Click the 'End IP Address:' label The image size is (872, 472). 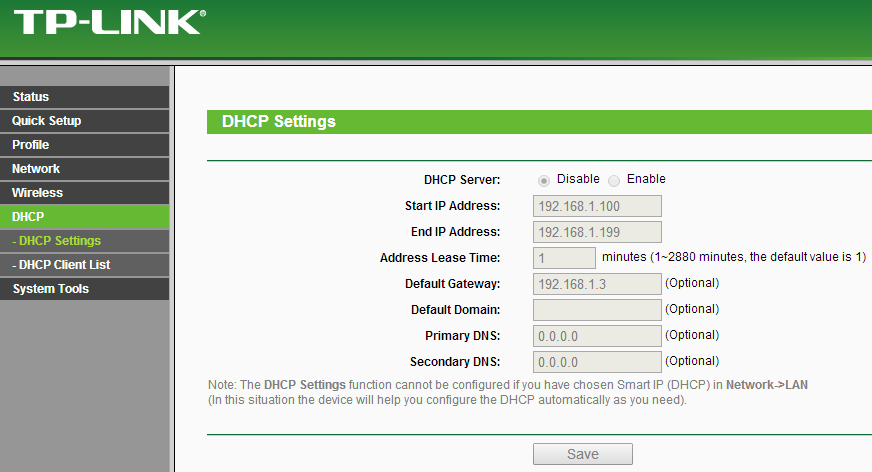coord(455,232)
